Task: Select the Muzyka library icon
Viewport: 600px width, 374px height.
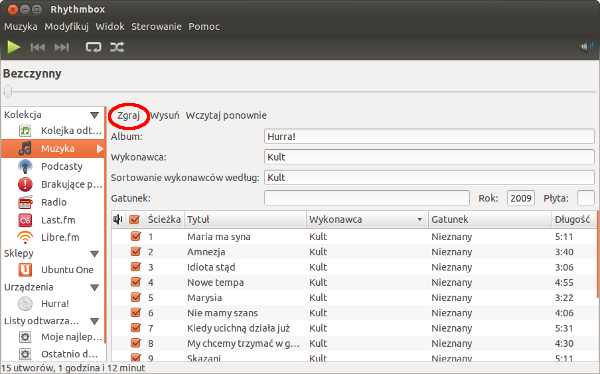Action: click(x=25, y=148)
